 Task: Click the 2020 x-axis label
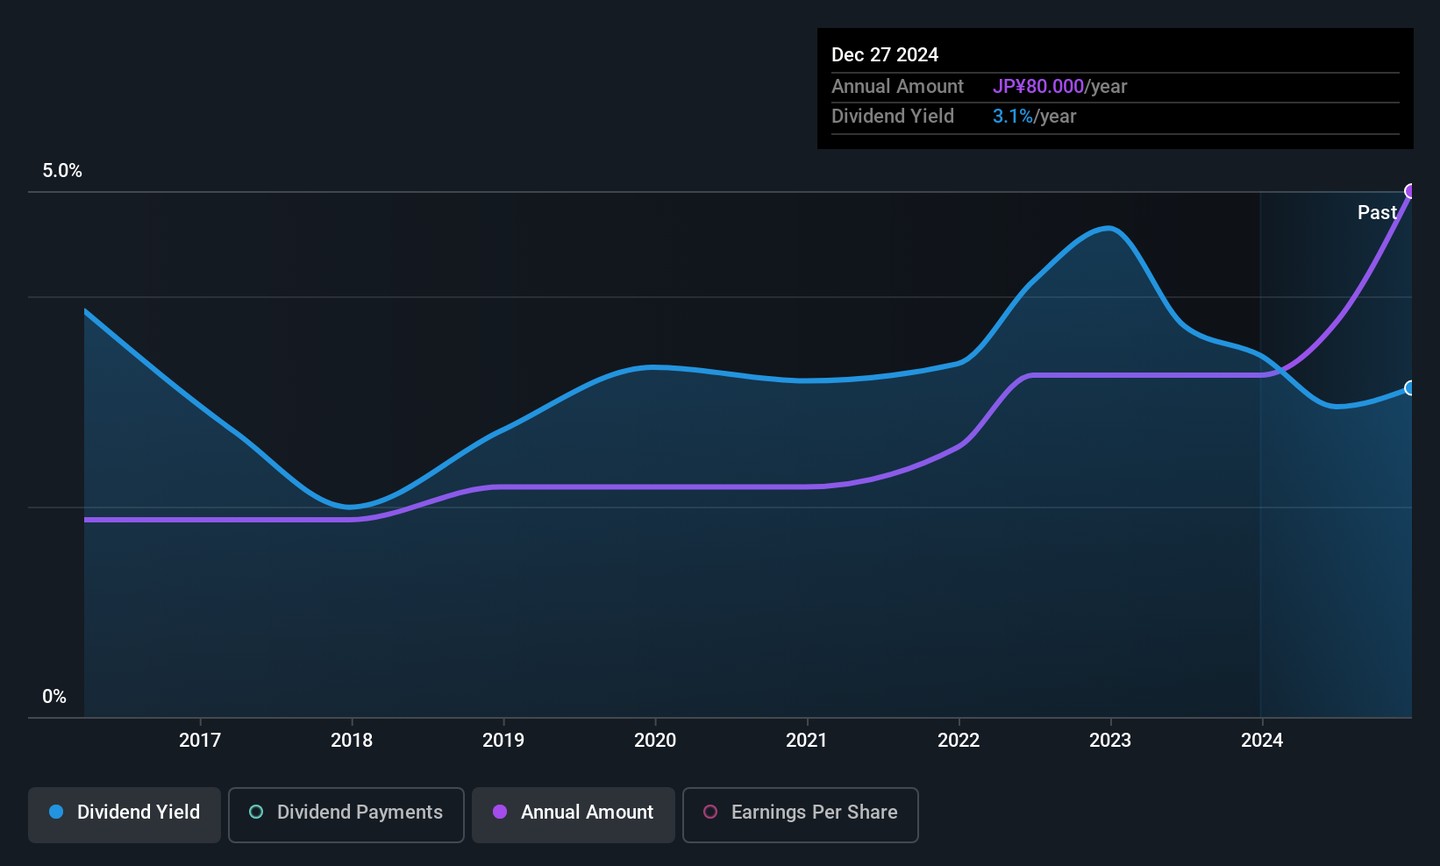[x=655, y=740]
